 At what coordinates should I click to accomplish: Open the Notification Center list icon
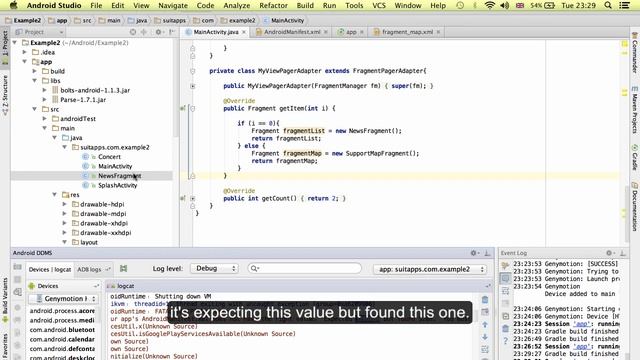pos(624,5)
